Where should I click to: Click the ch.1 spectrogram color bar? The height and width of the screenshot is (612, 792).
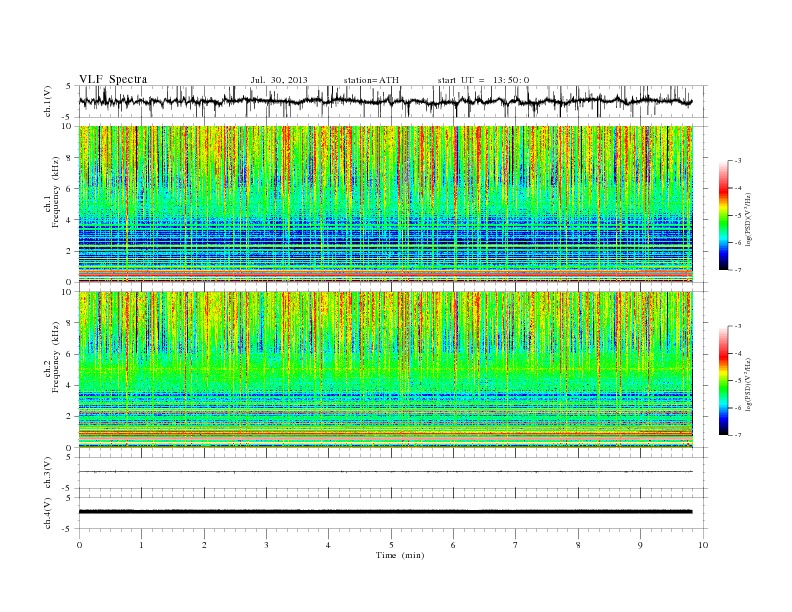tap(724, 216)
